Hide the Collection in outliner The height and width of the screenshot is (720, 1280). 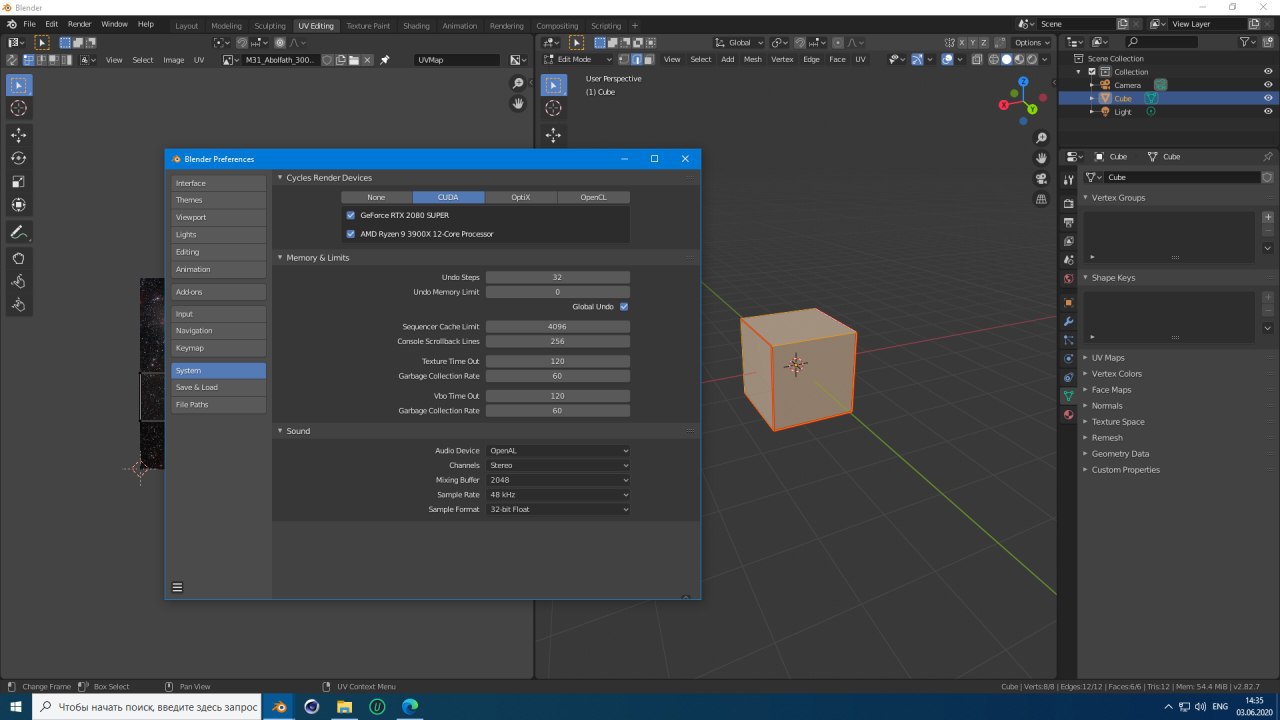[x=1268, y=72]
